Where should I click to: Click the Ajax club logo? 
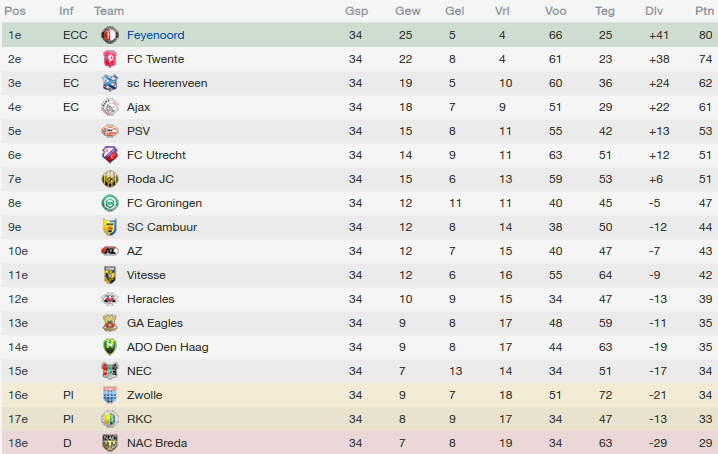110,107
